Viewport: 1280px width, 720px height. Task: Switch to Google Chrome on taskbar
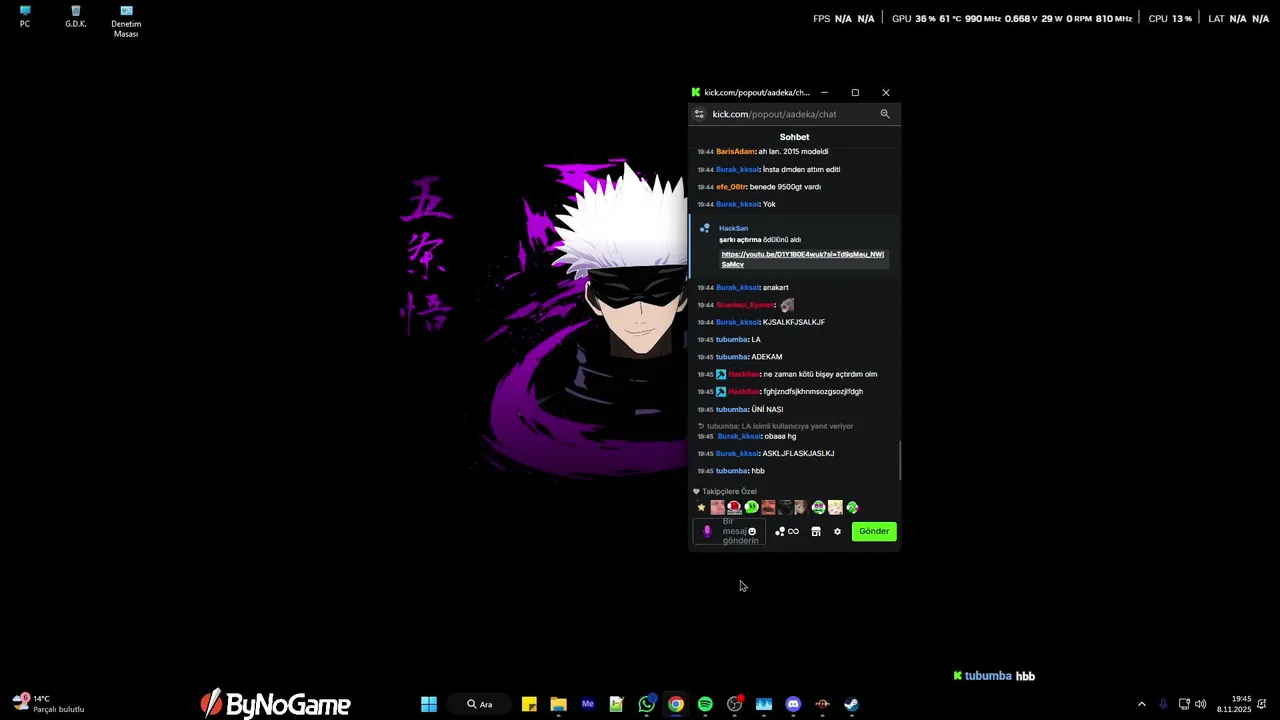676,704
